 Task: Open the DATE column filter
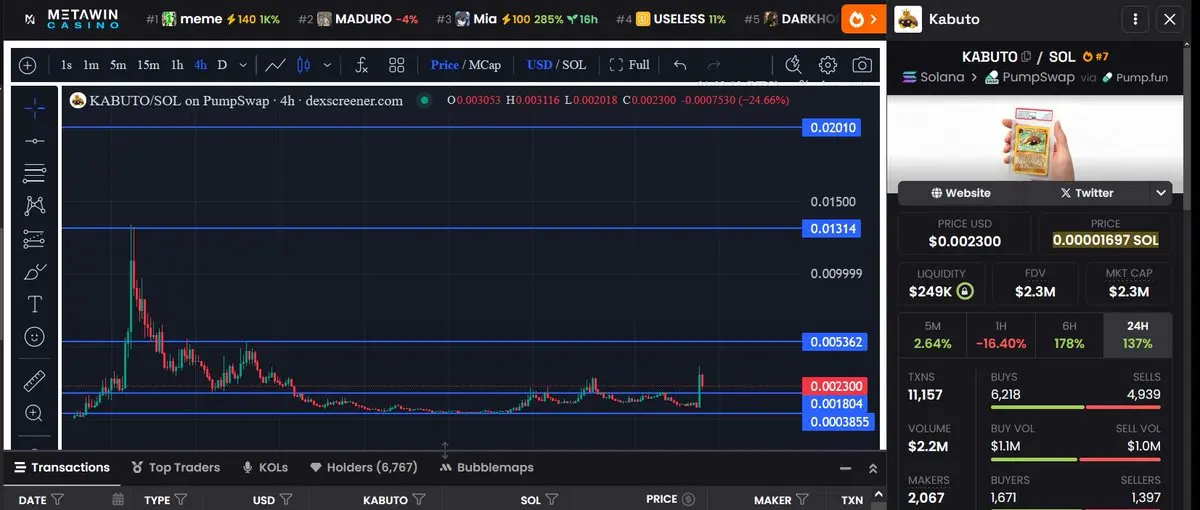[x=57, y=499]
